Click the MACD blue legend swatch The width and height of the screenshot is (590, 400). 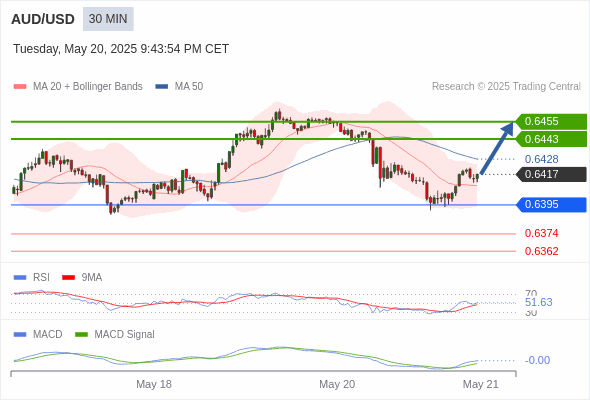(20, 335)
